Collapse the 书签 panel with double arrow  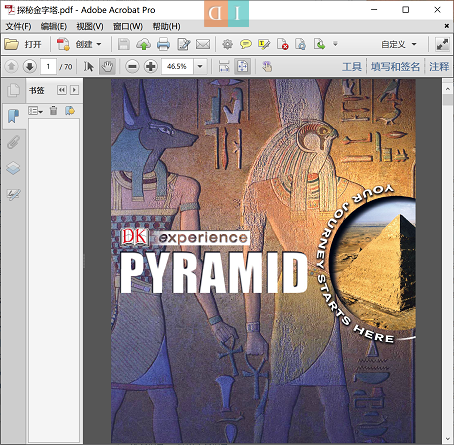pyautogui.click(x=62, y=90)
